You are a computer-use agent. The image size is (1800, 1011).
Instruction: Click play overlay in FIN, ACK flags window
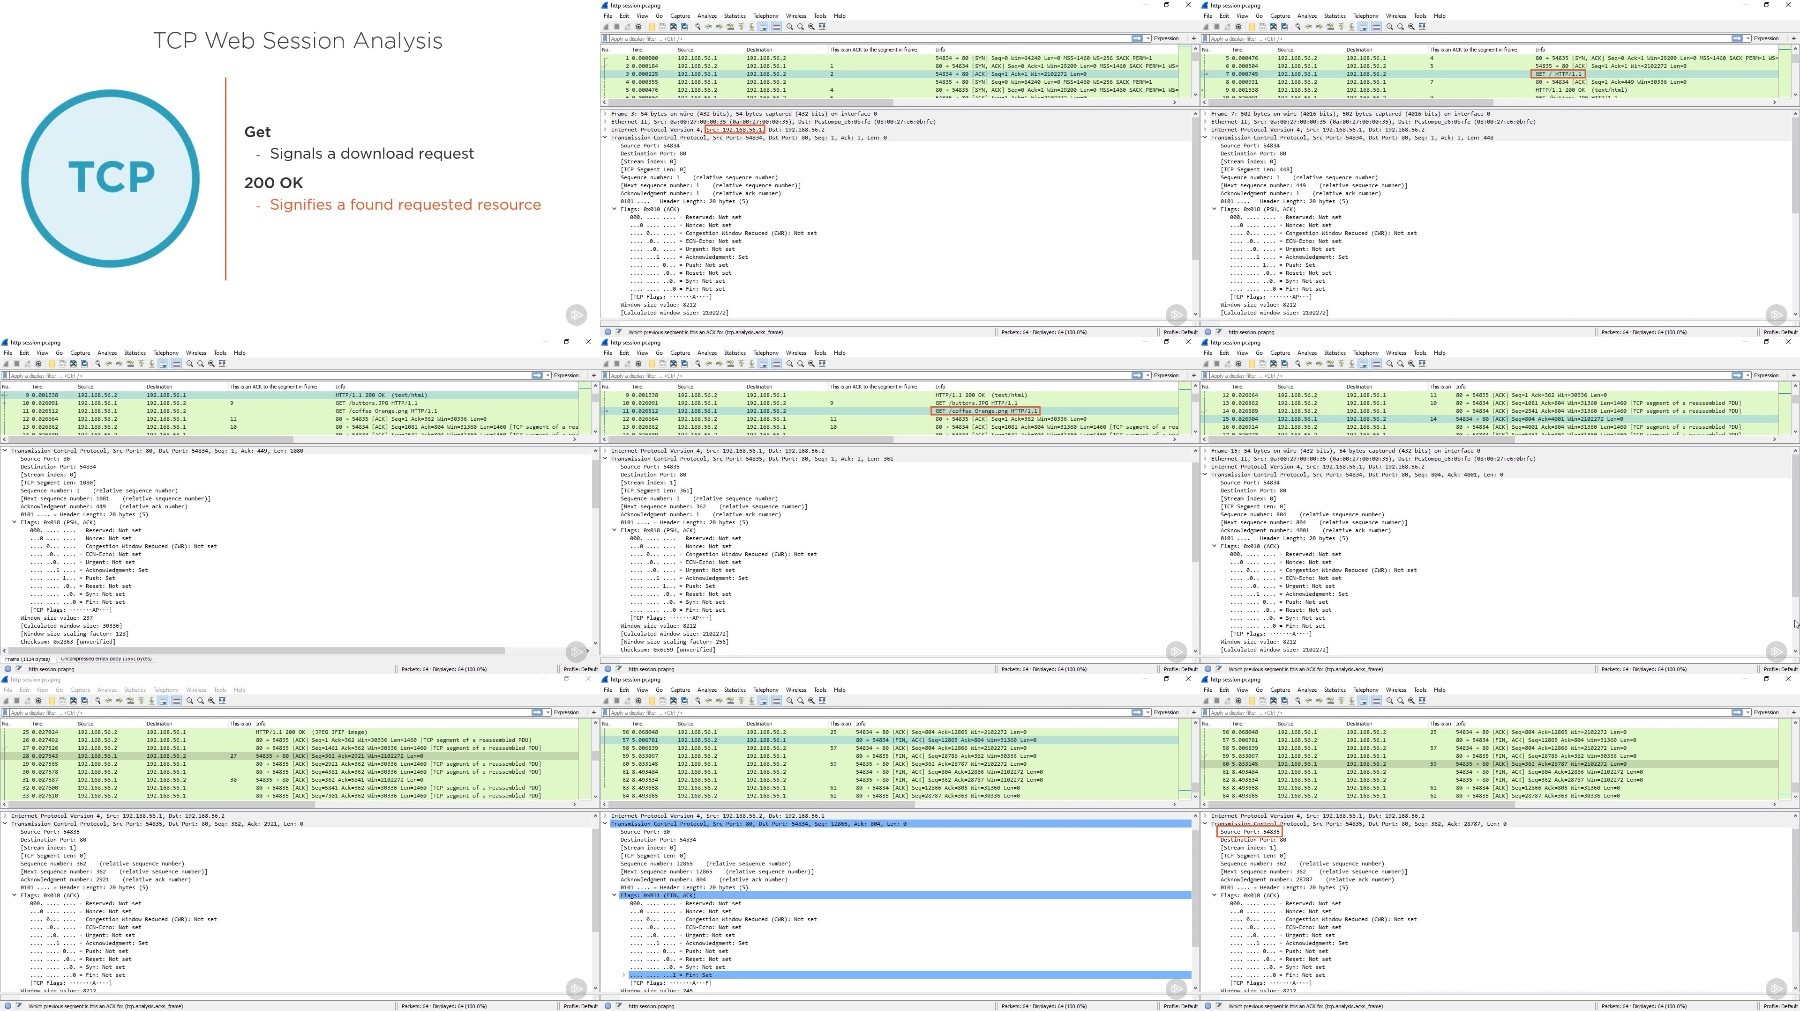tap(1176, 988)
